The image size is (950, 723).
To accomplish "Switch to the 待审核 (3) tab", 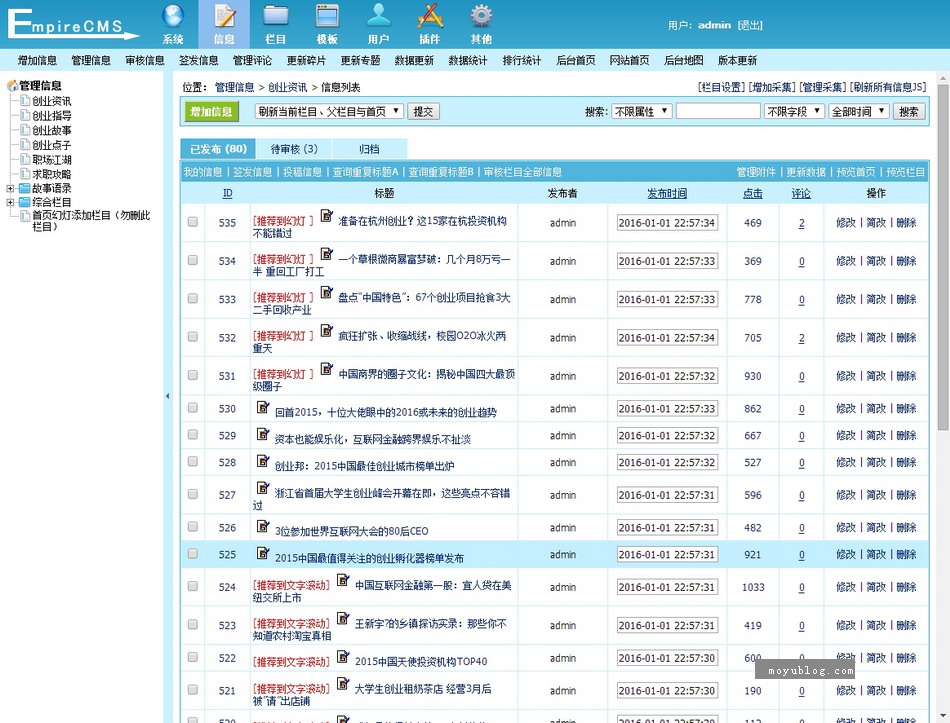I will [x=294, y=149].
